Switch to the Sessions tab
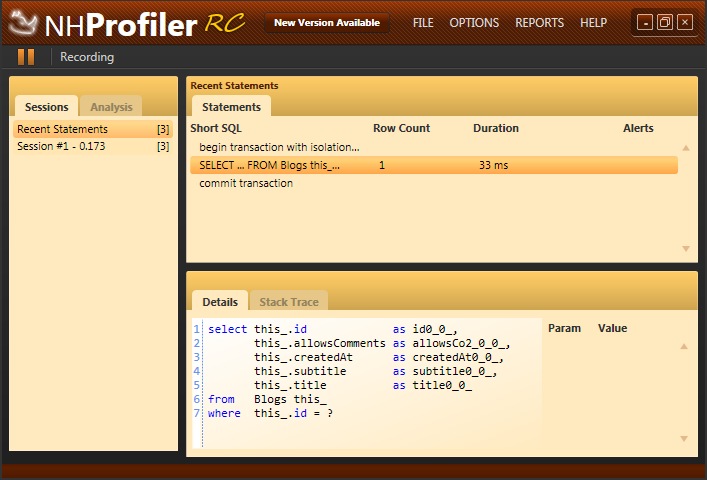 46,106
